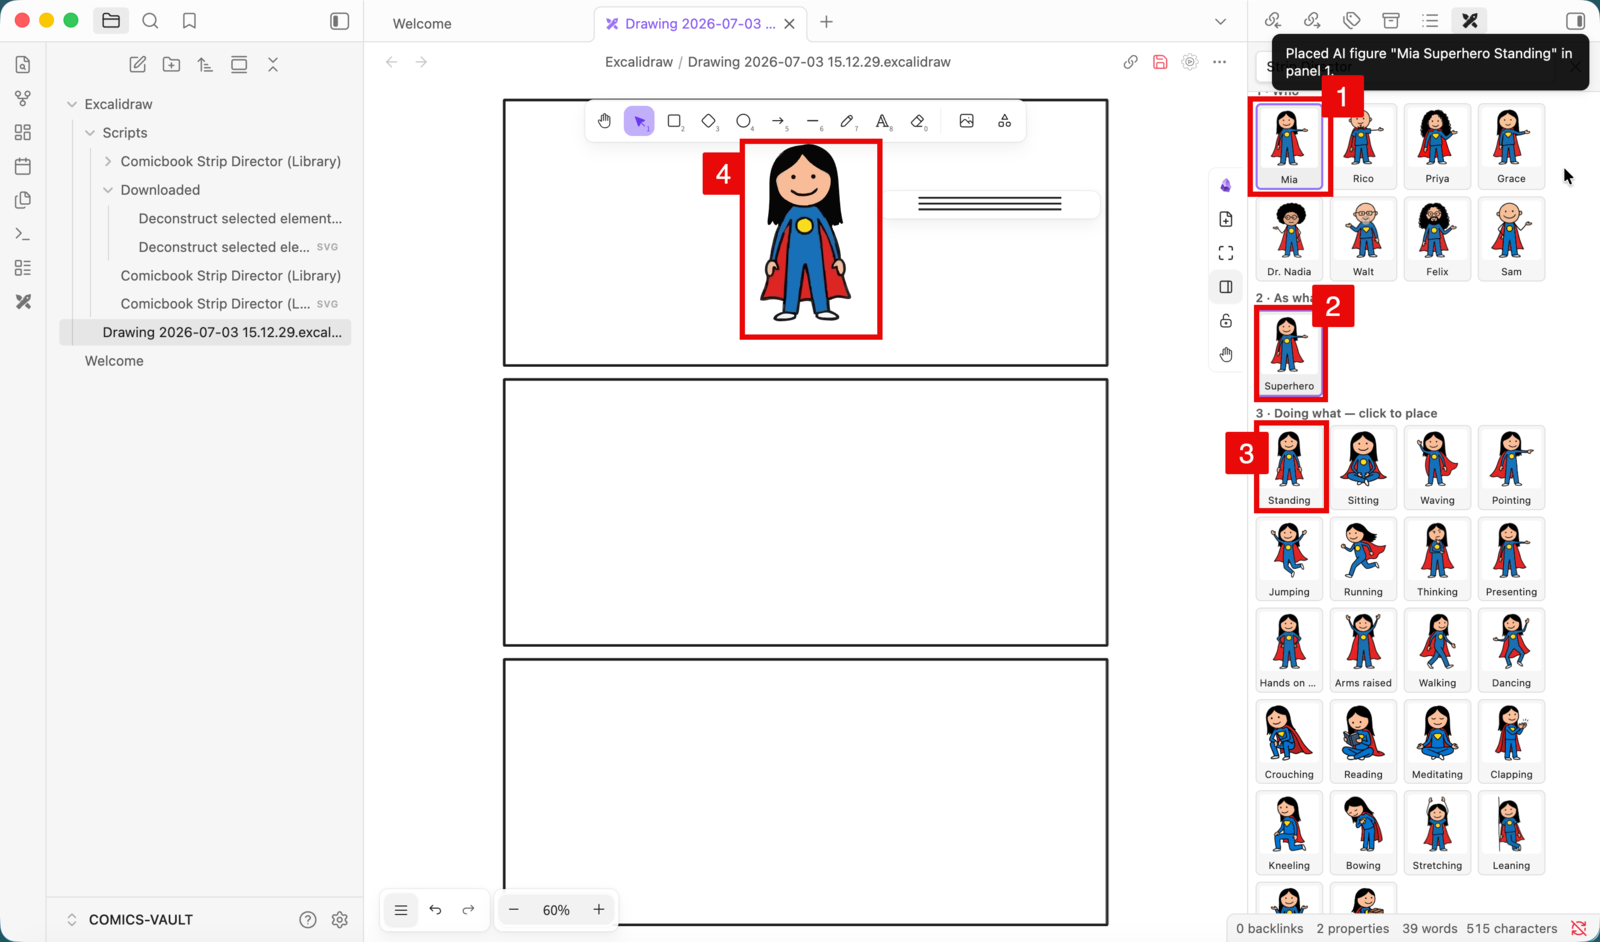
Task: Reset zoom from 60%
Action: click(556, 910)
